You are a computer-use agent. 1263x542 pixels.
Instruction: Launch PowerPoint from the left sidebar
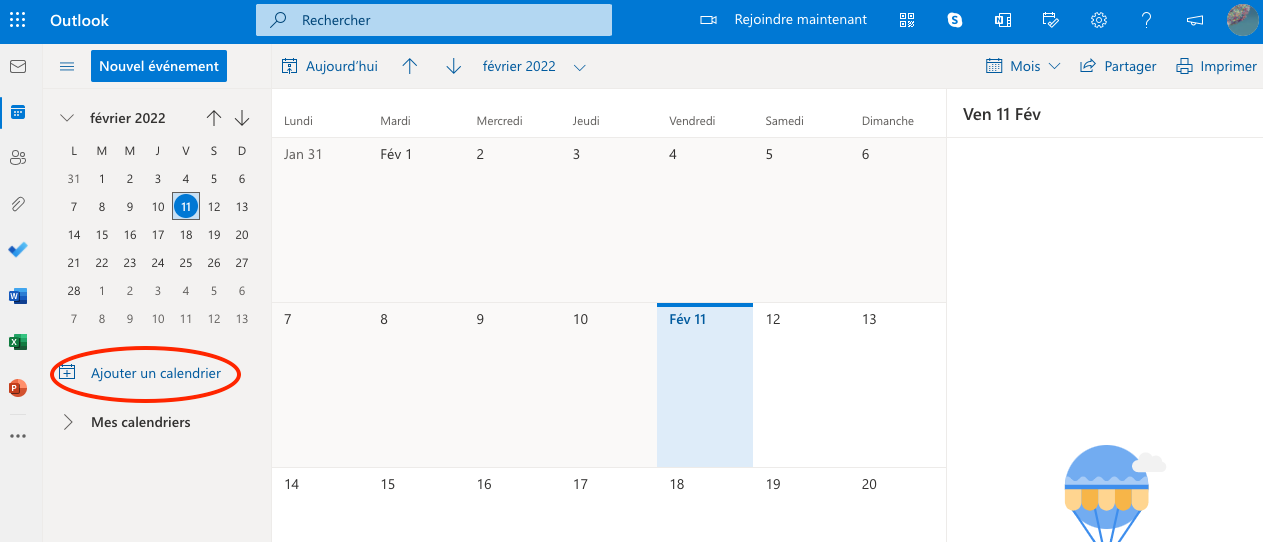click(x=18, y=388)
